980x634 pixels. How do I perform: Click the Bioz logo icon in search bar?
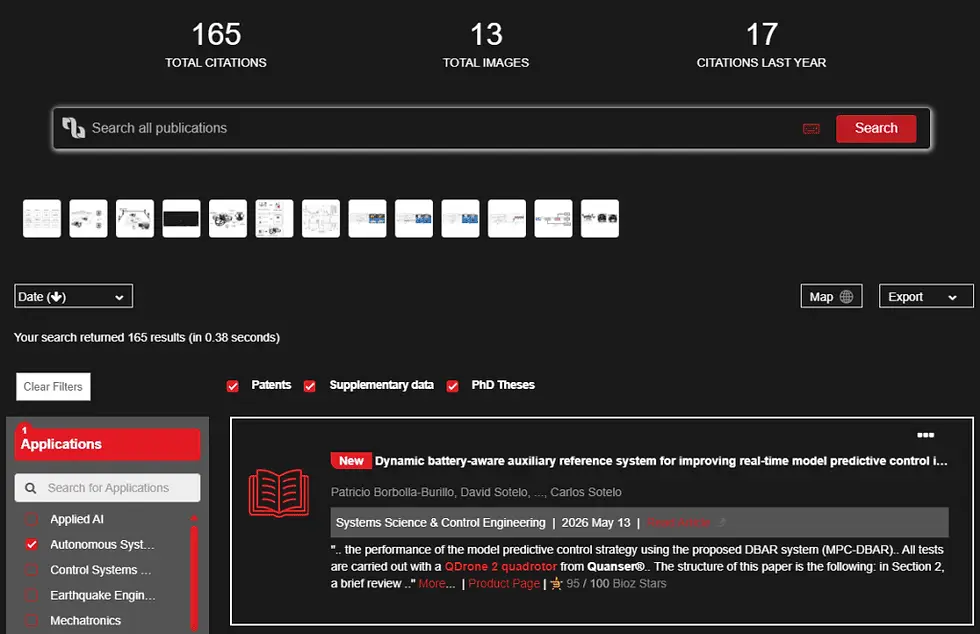[73, 128]
